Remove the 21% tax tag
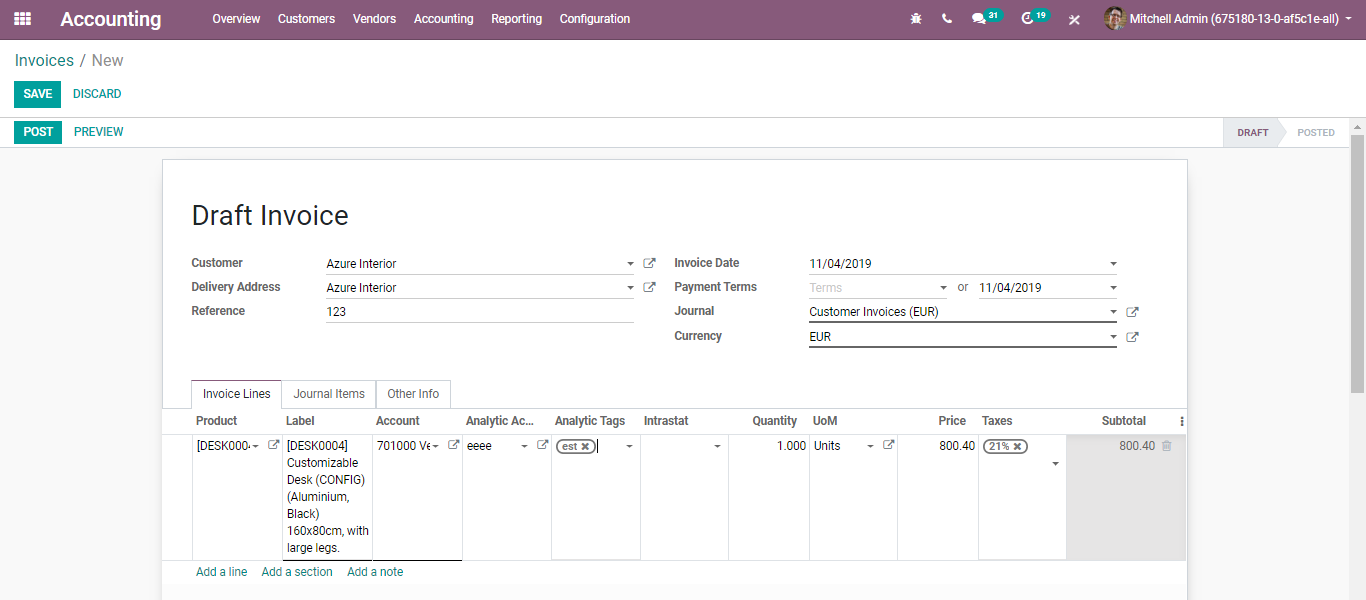The image size is (1366, 600). point(1018,447)
